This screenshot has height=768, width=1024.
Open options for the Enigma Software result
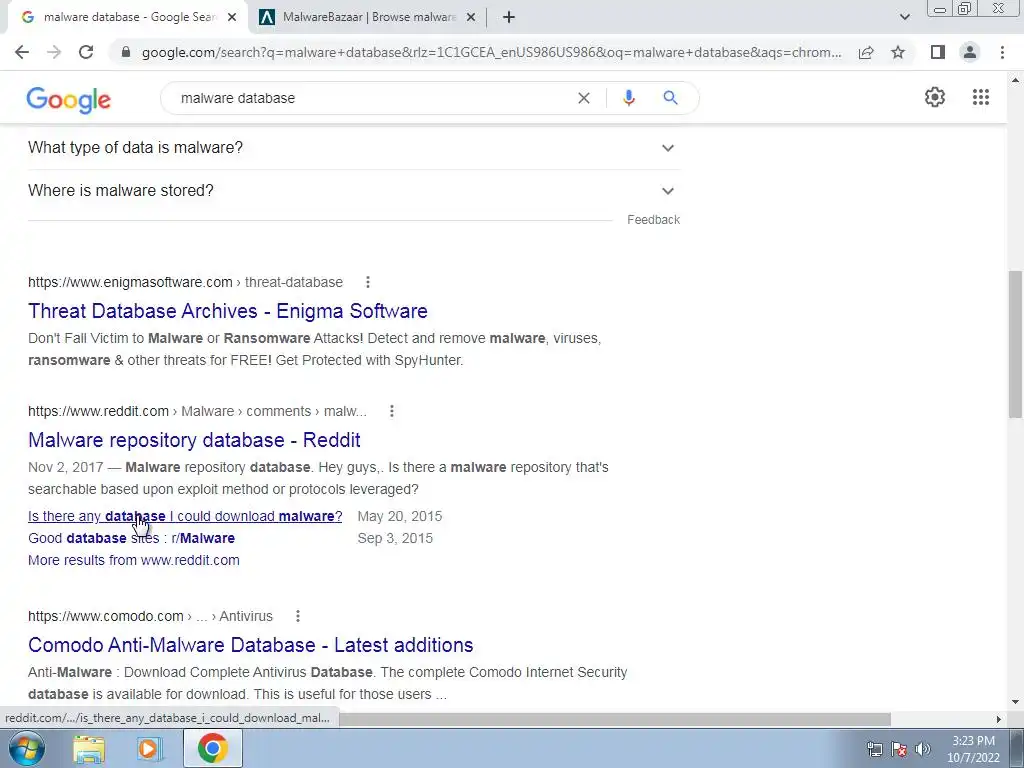368,282
